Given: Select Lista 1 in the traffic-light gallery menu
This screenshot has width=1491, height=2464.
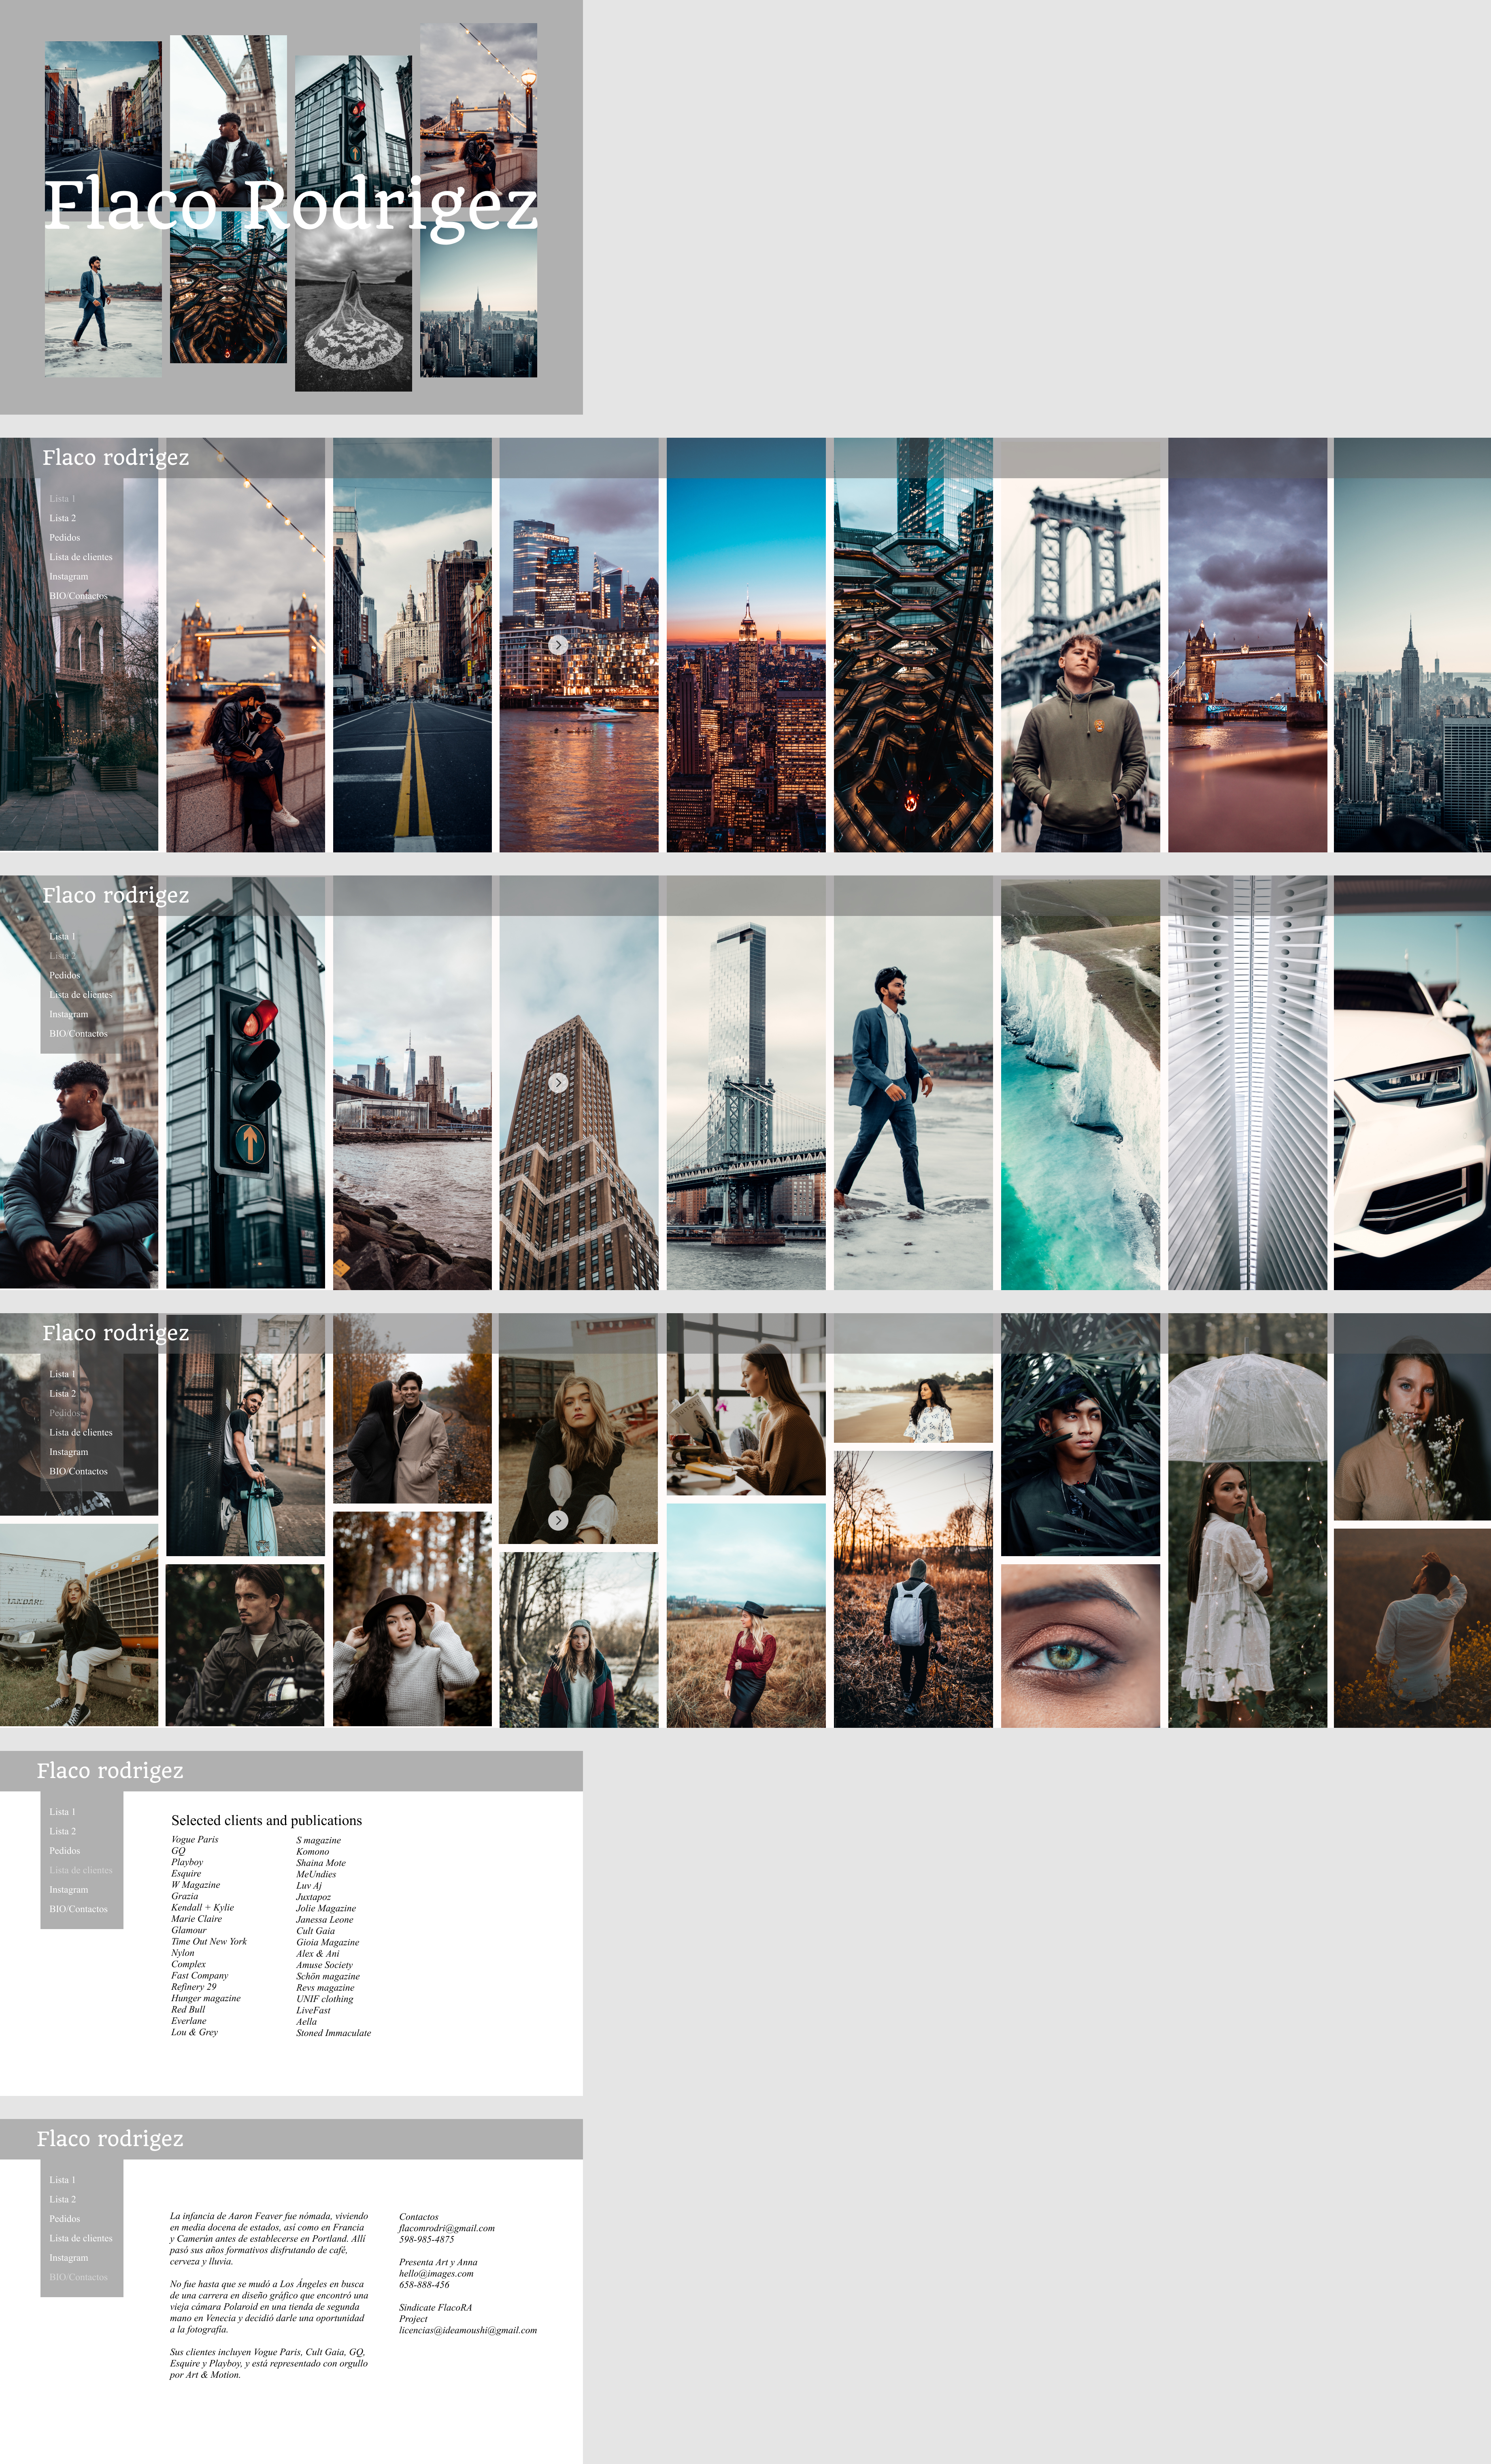Looking at the screenshot, I should pos(63,937).
